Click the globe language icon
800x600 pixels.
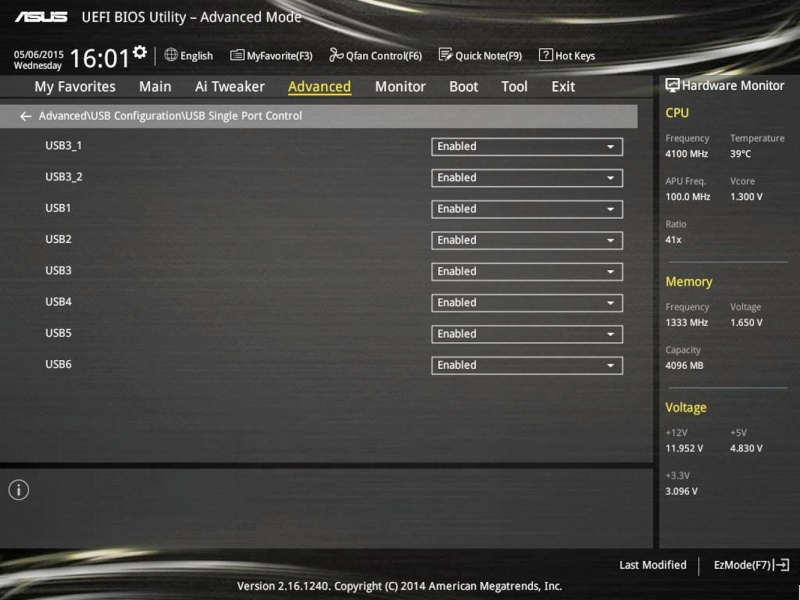[171, 55]
